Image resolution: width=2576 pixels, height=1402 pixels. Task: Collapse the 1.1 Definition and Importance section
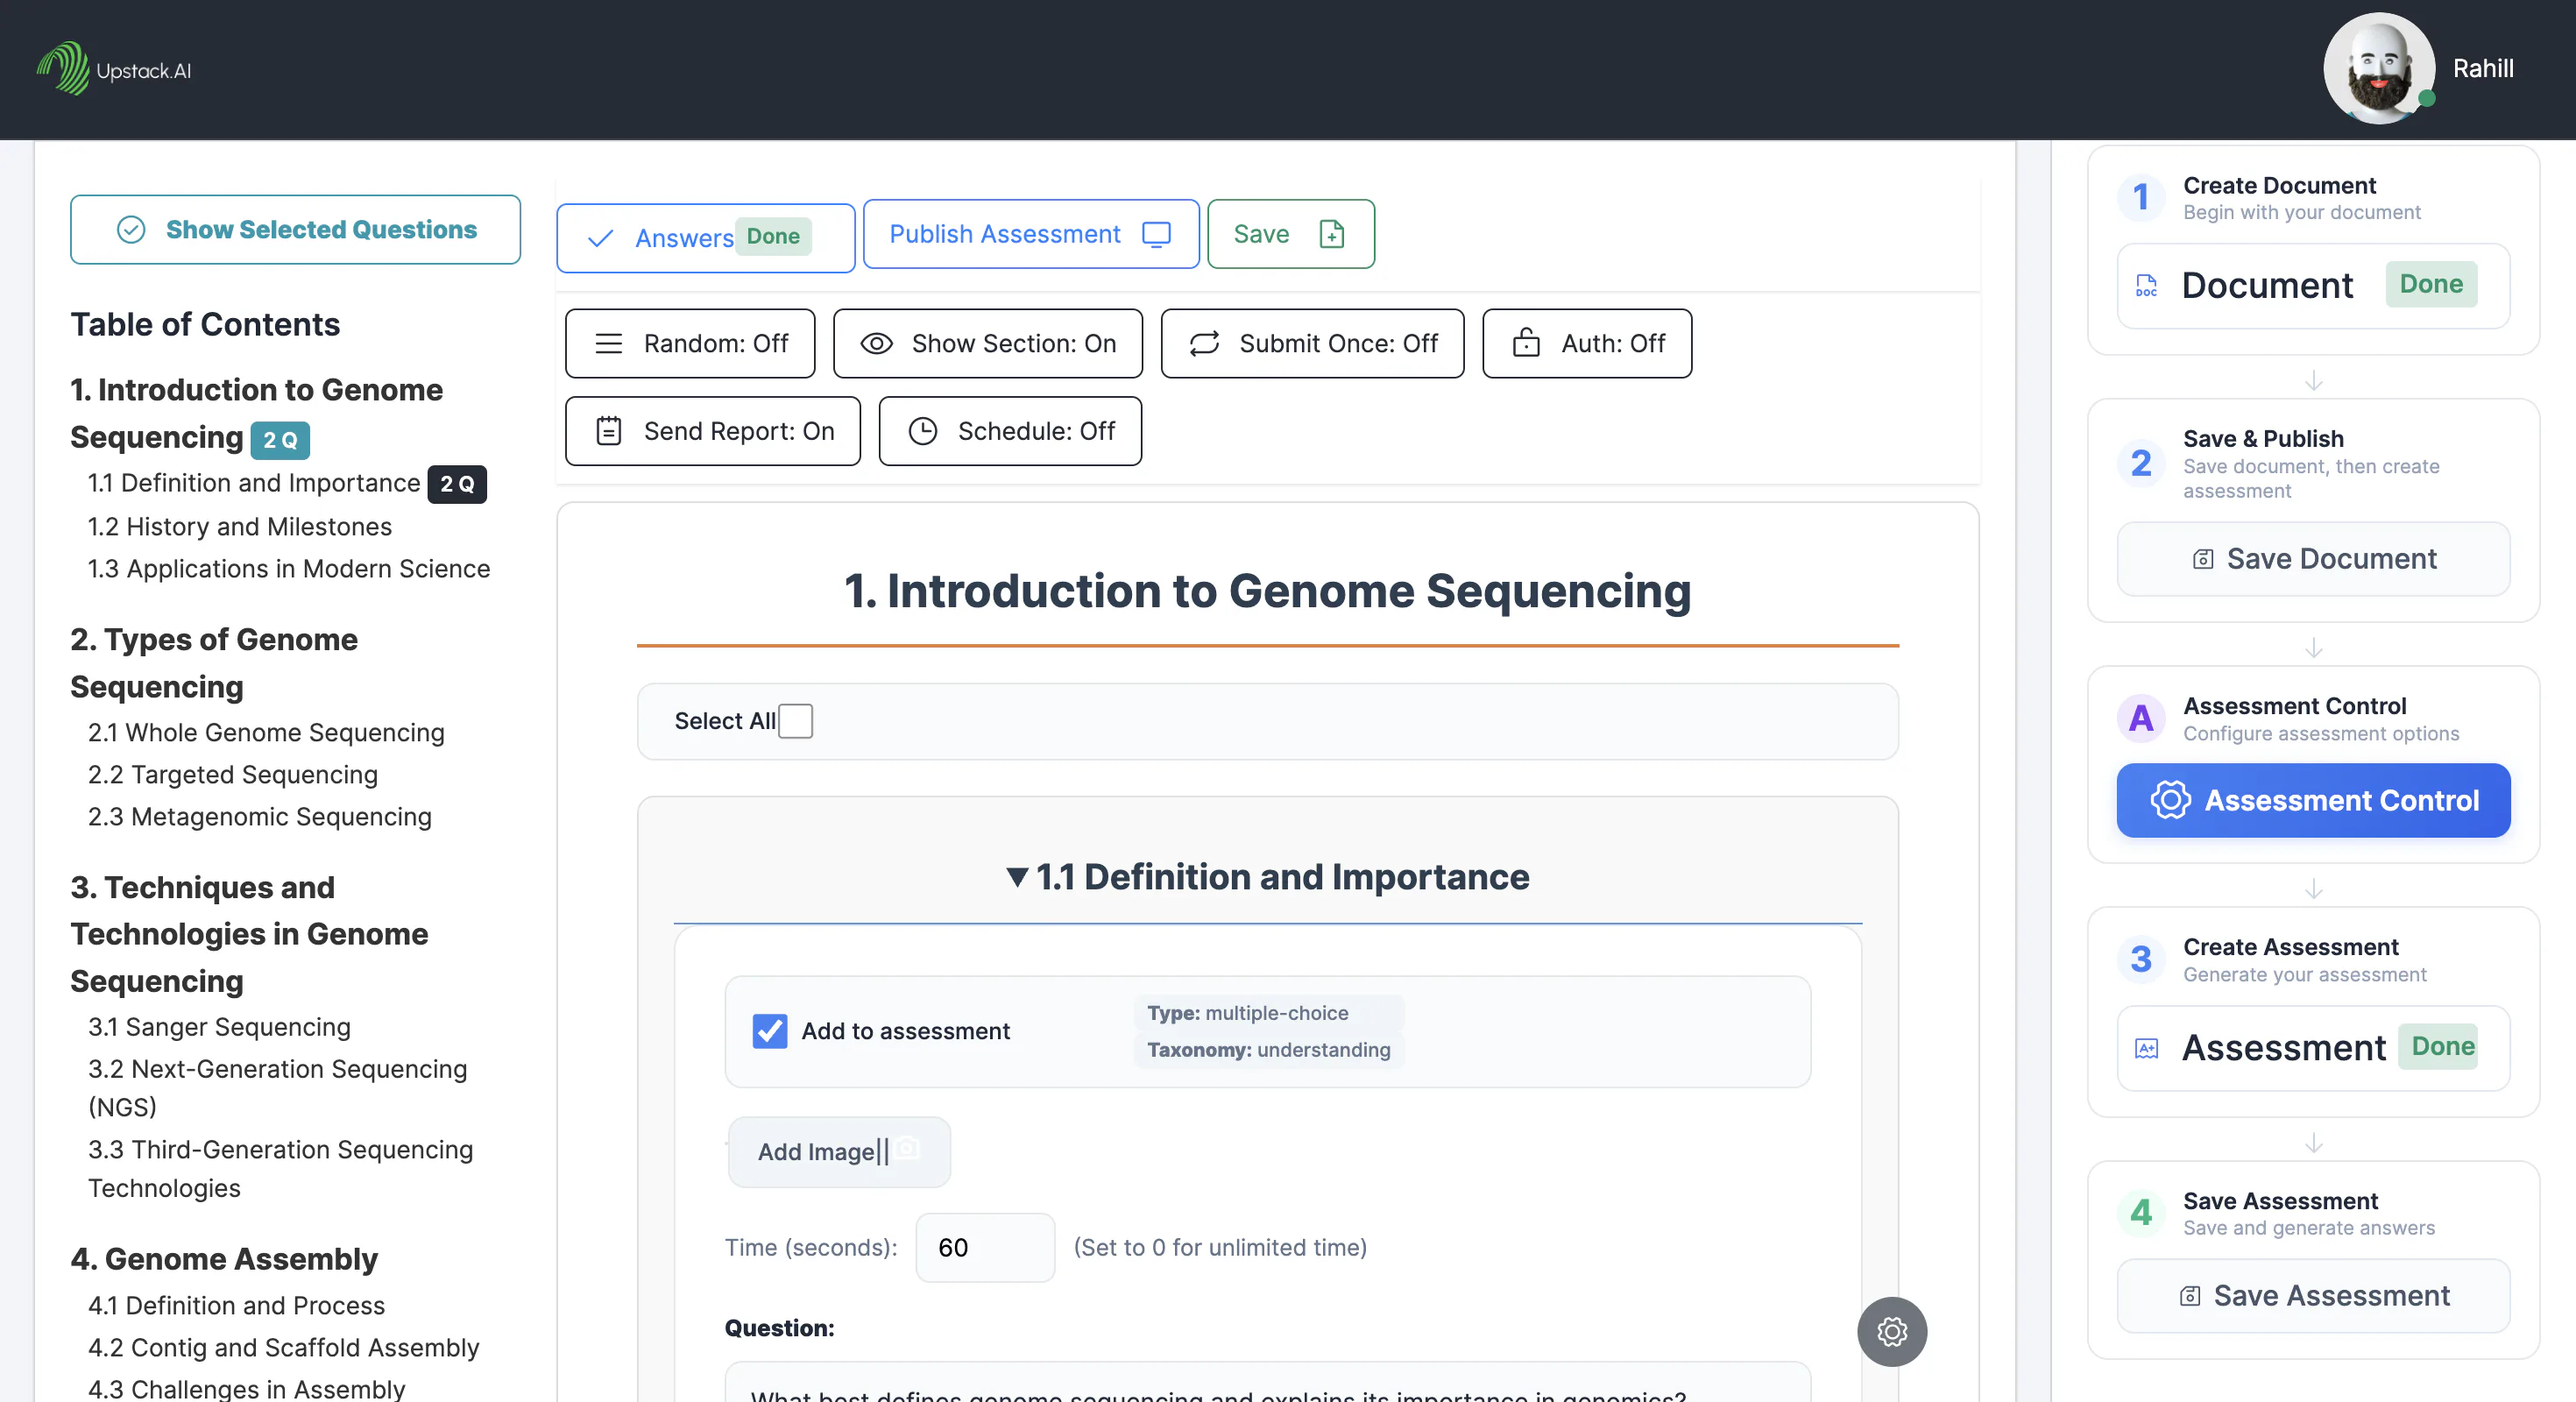1267,876
